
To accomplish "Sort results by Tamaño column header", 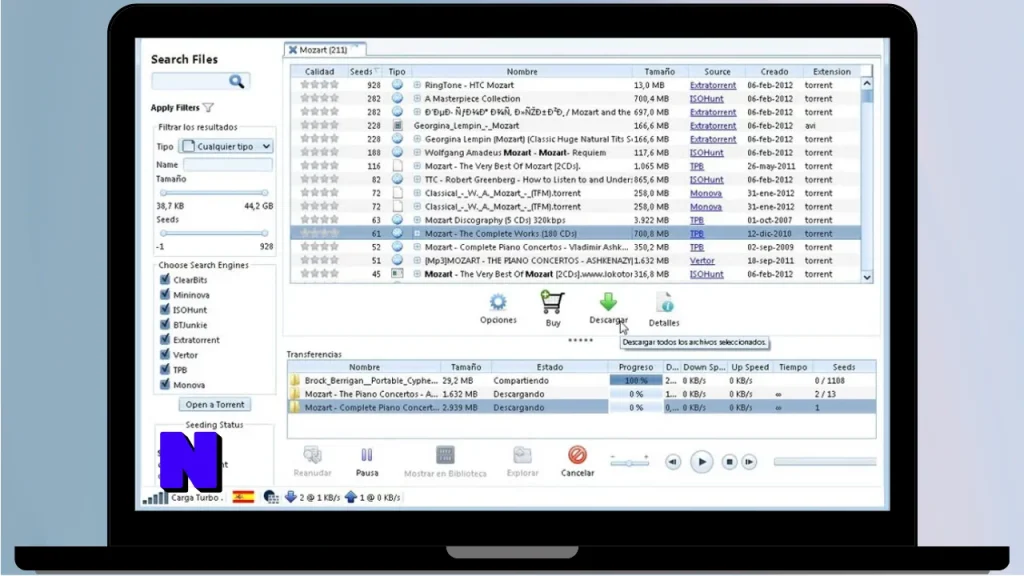I will [659, 71].
